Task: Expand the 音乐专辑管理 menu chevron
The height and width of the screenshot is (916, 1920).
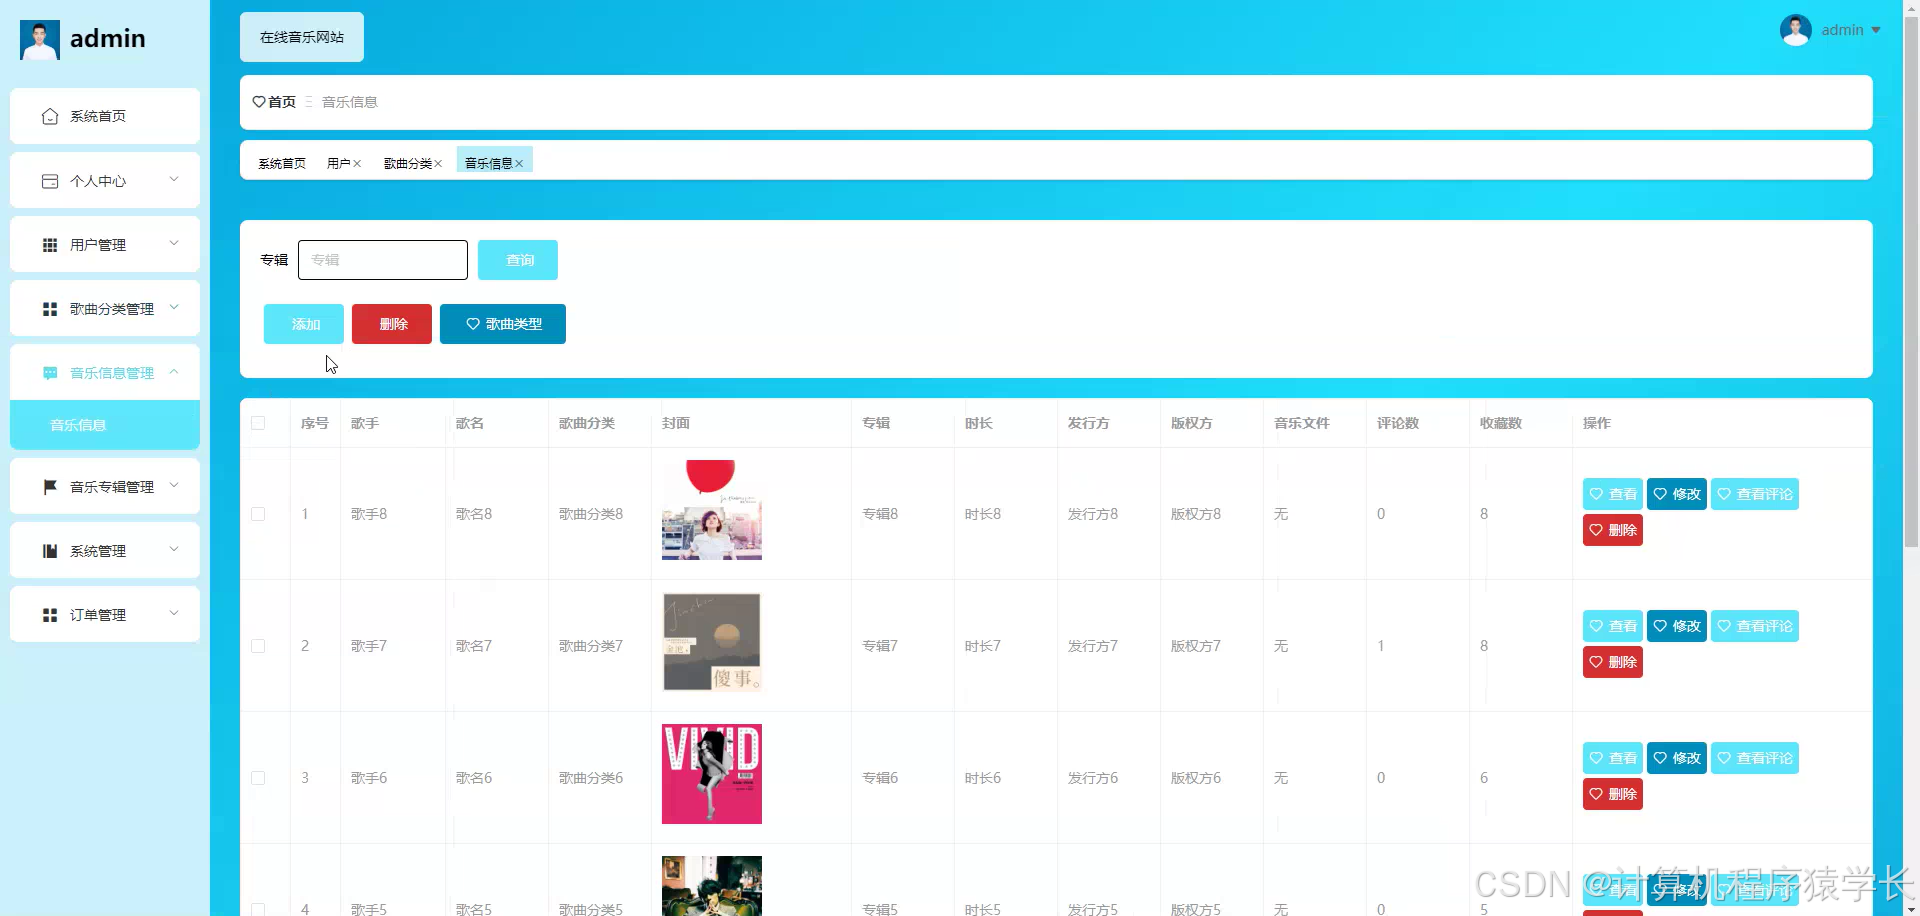Action: pos(174,486)
